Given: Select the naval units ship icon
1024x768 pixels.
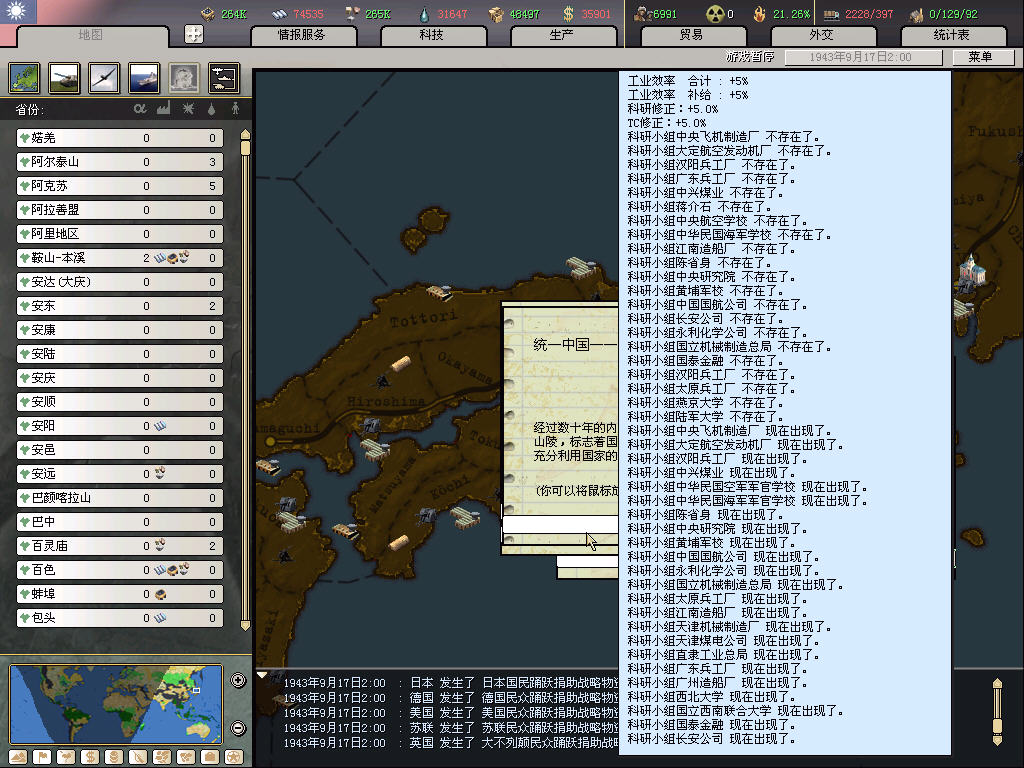Looking at the screenshot, I should [x=144, y=78].
